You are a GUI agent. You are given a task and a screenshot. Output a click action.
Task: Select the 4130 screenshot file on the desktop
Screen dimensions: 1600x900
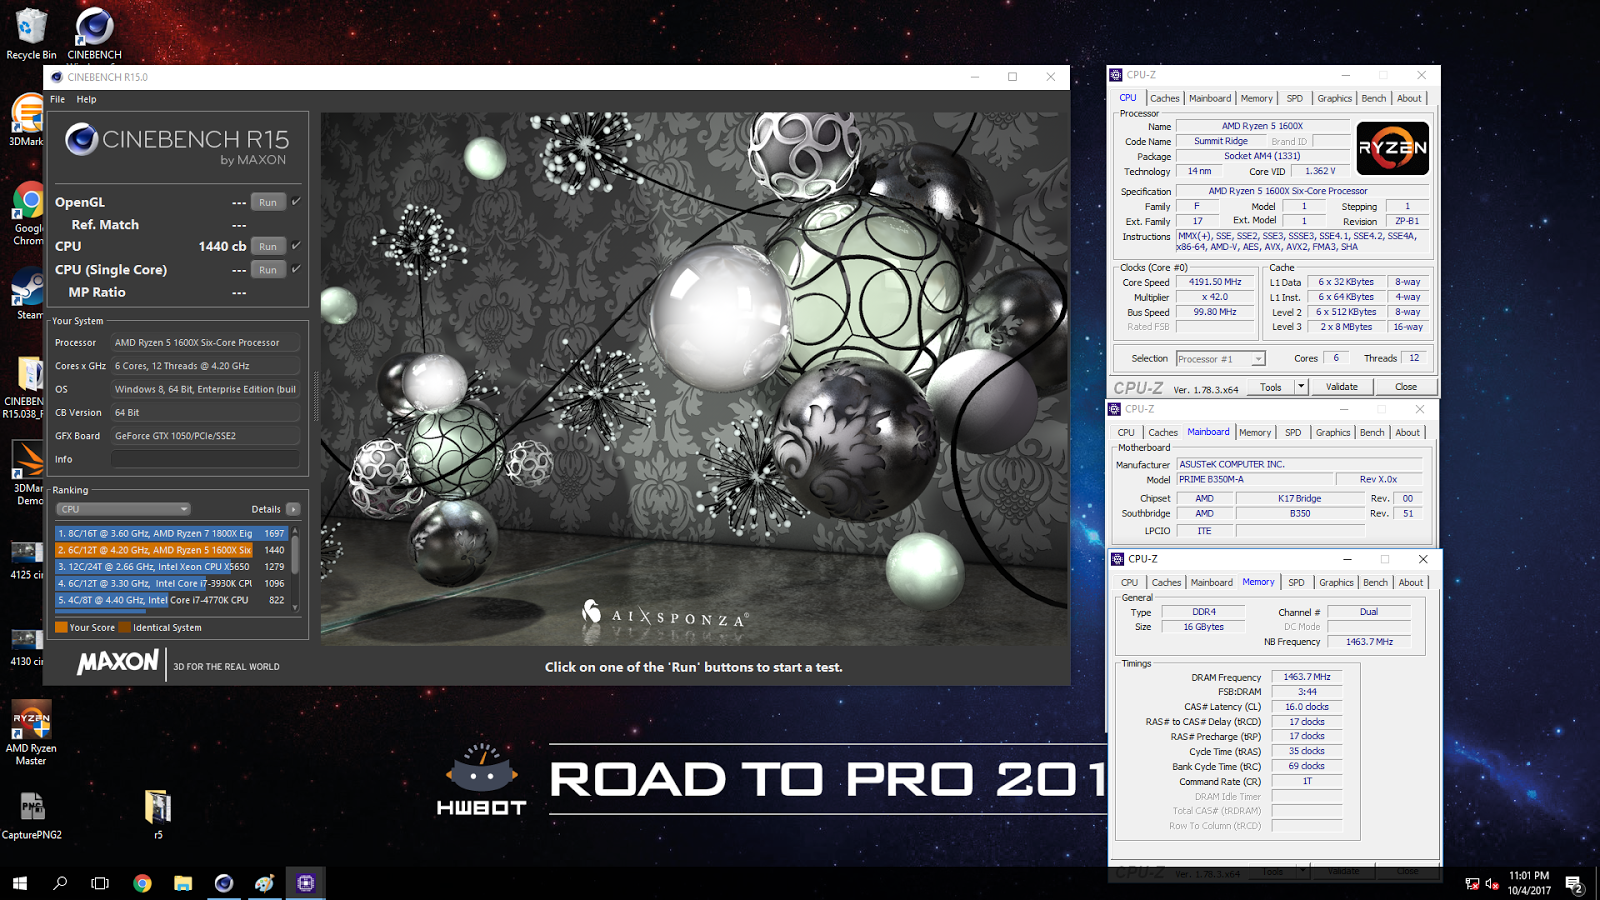coord(27,647)
